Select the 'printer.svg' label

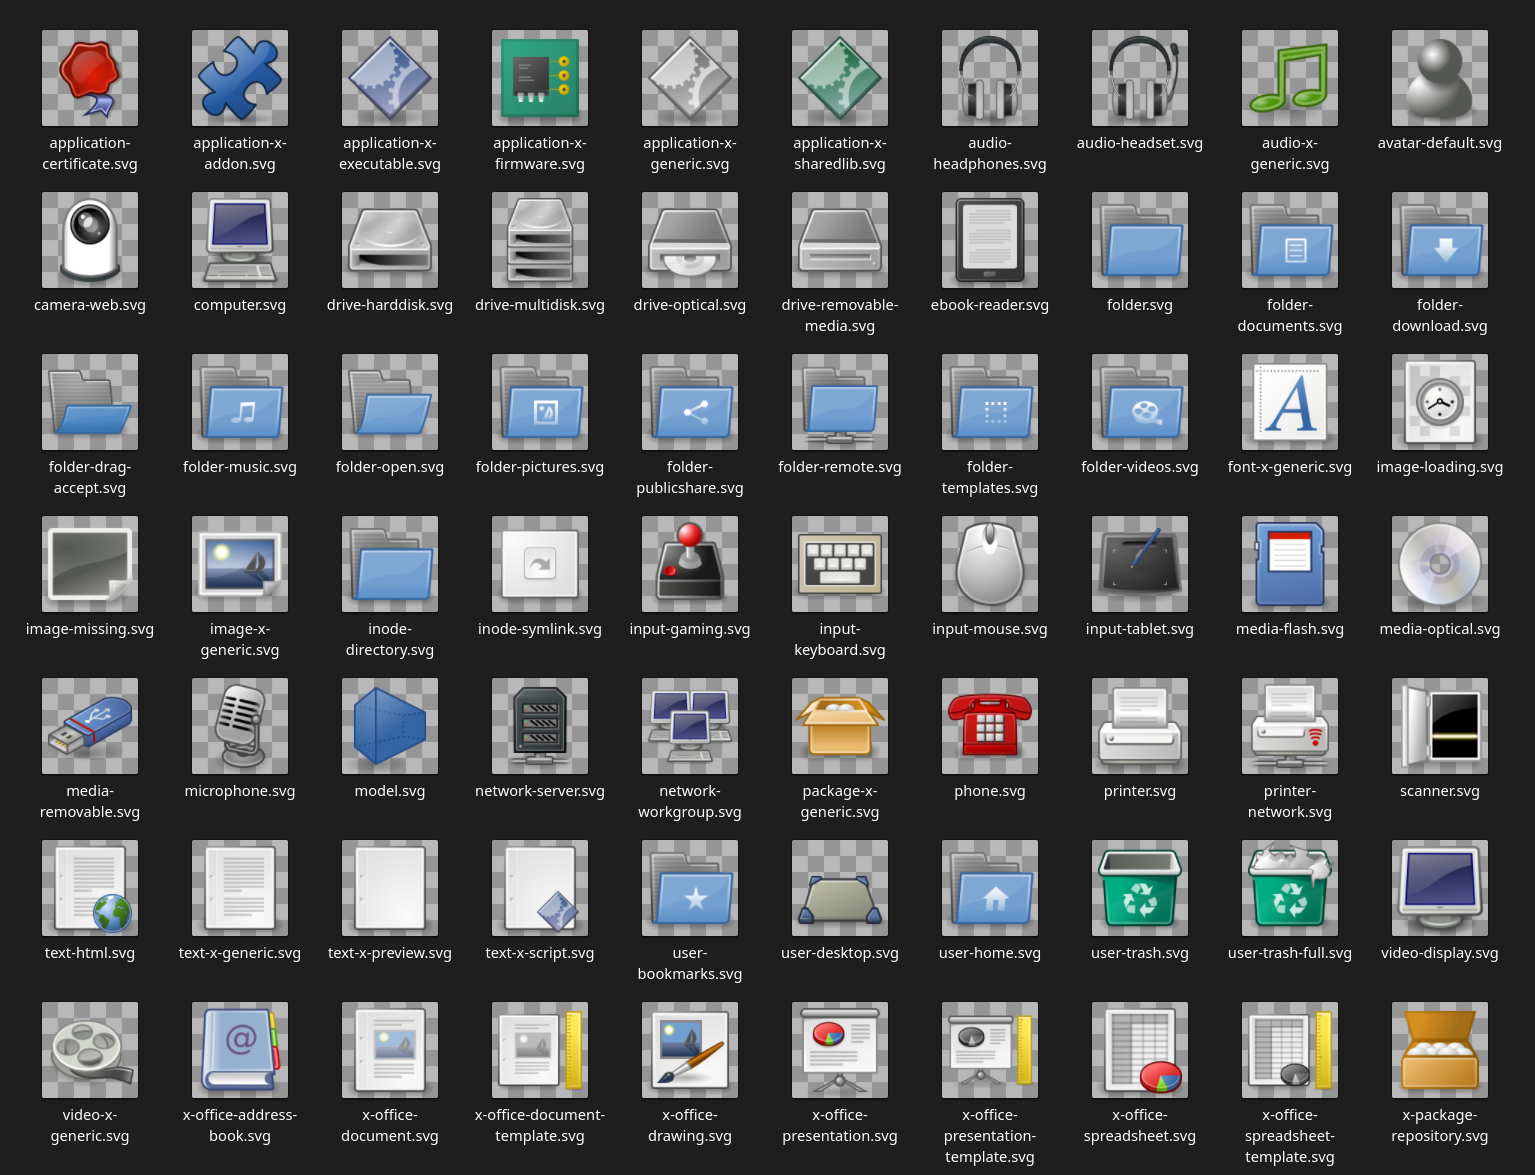pyautogui.click(x=1140, y=791)
